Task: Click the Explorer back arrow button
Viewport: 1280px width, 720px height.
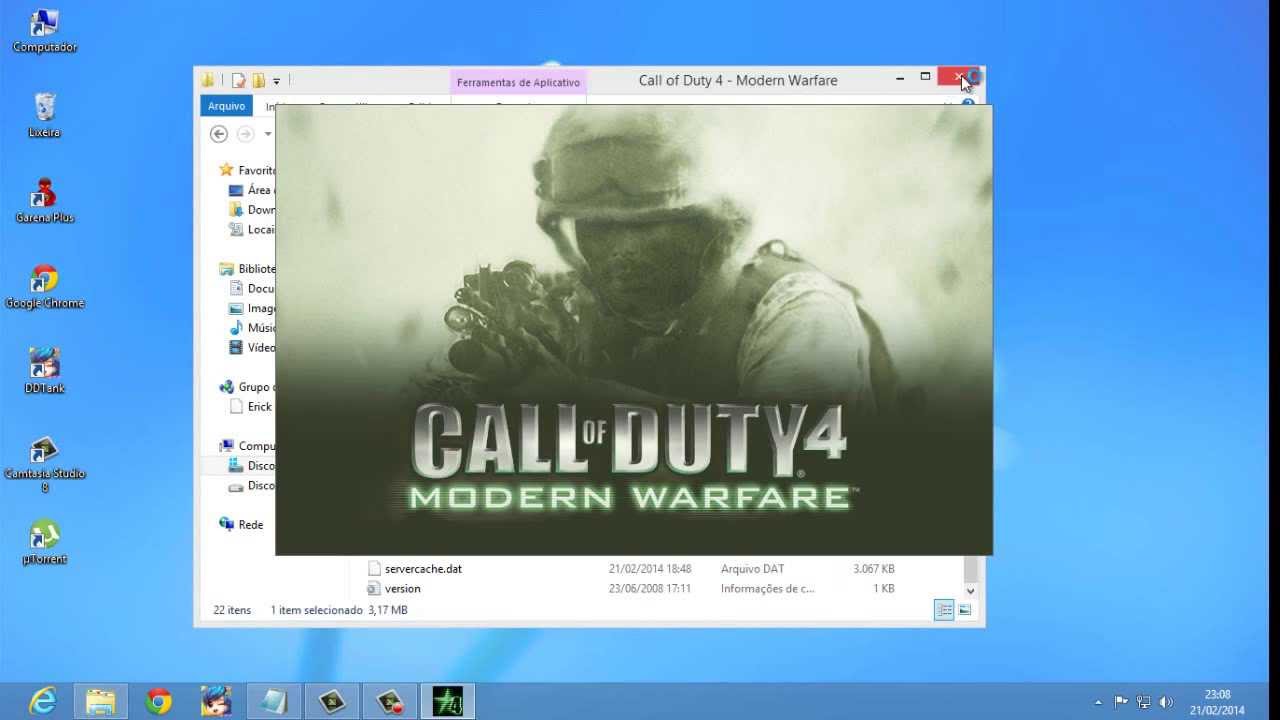Action: pyautogui.click(x=219, y=134)
